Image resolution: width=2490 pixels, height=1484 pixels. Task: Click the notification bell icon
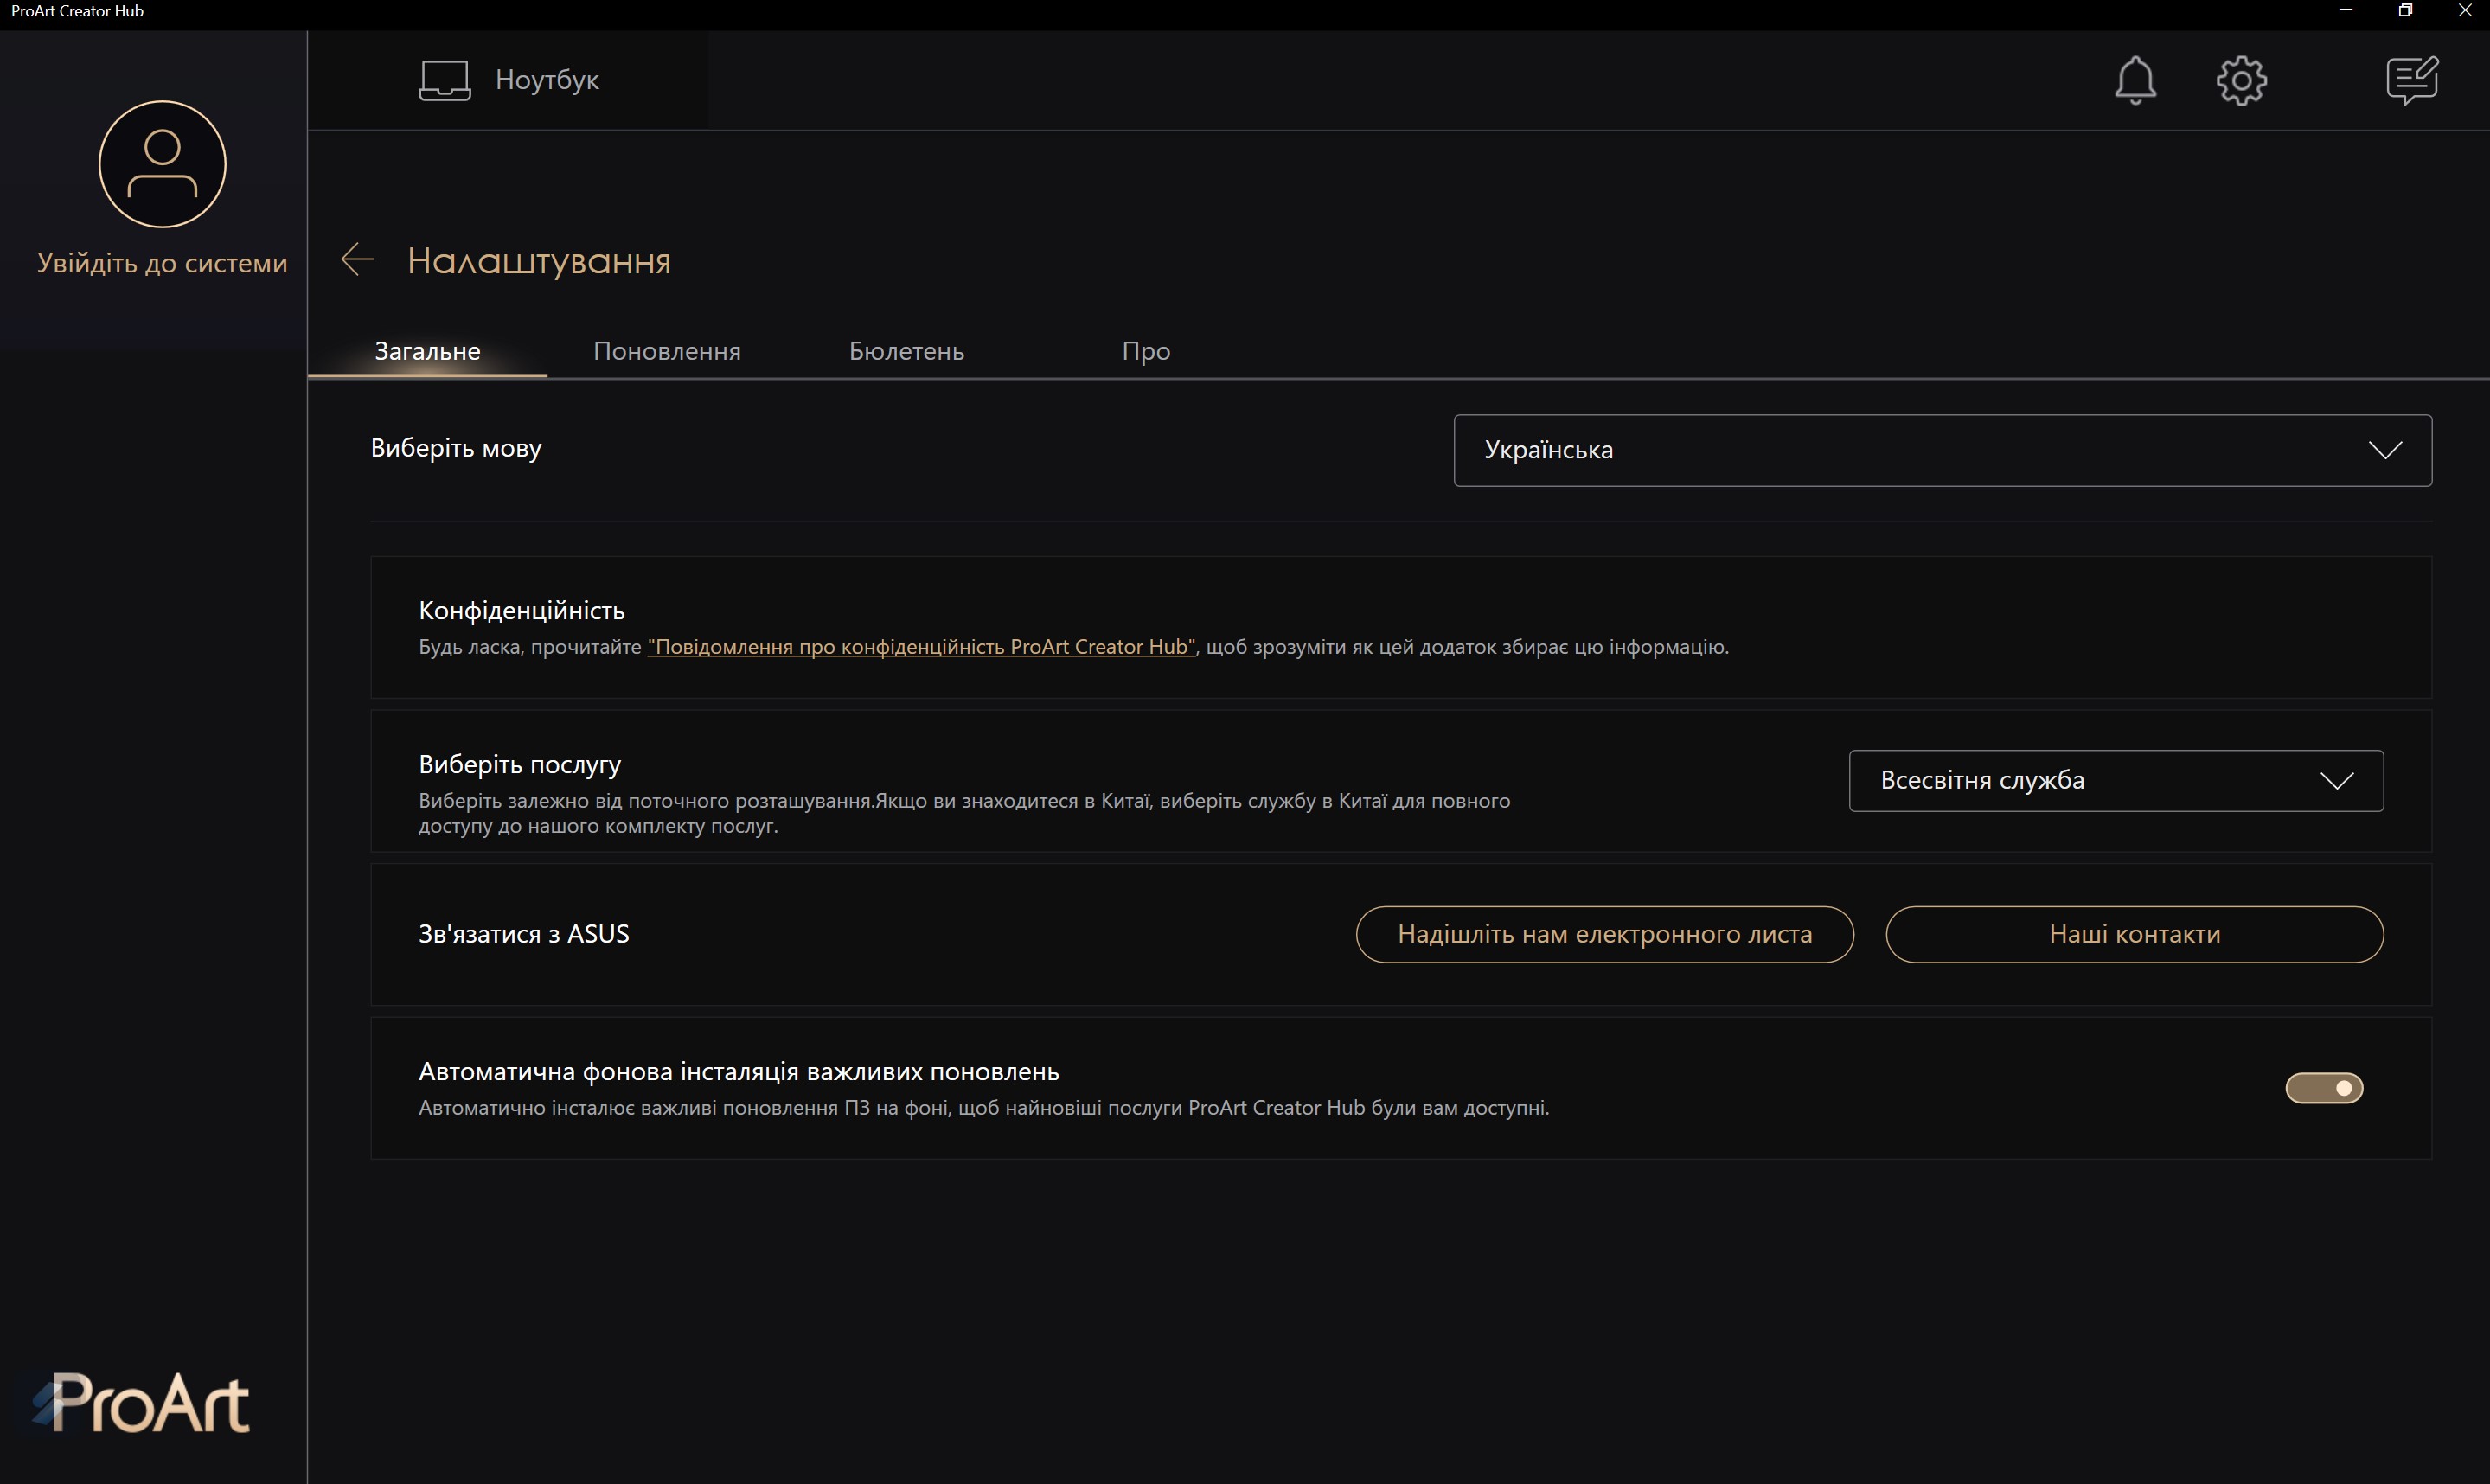pos(2134,80)
